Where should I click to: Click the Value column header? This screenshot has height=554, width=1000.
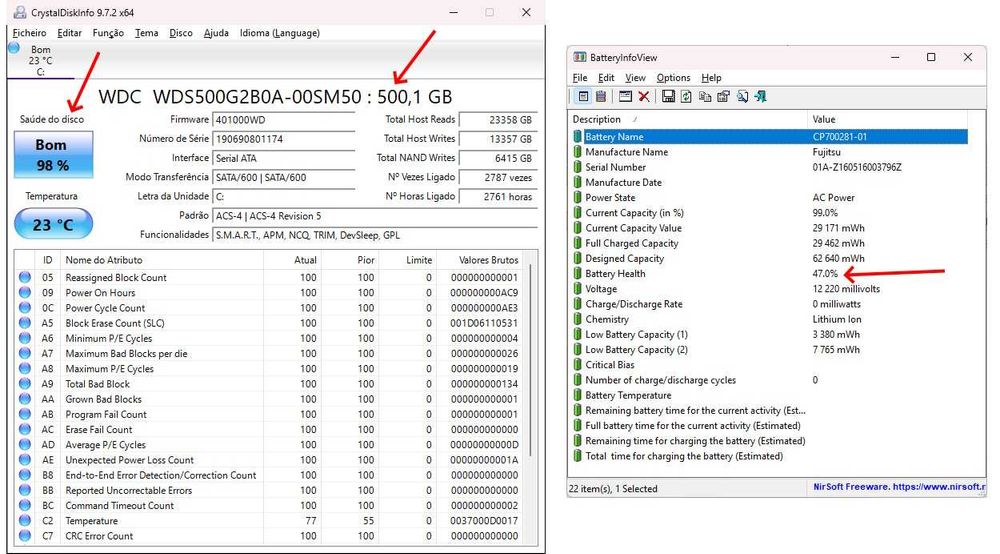tap(824, 119)
